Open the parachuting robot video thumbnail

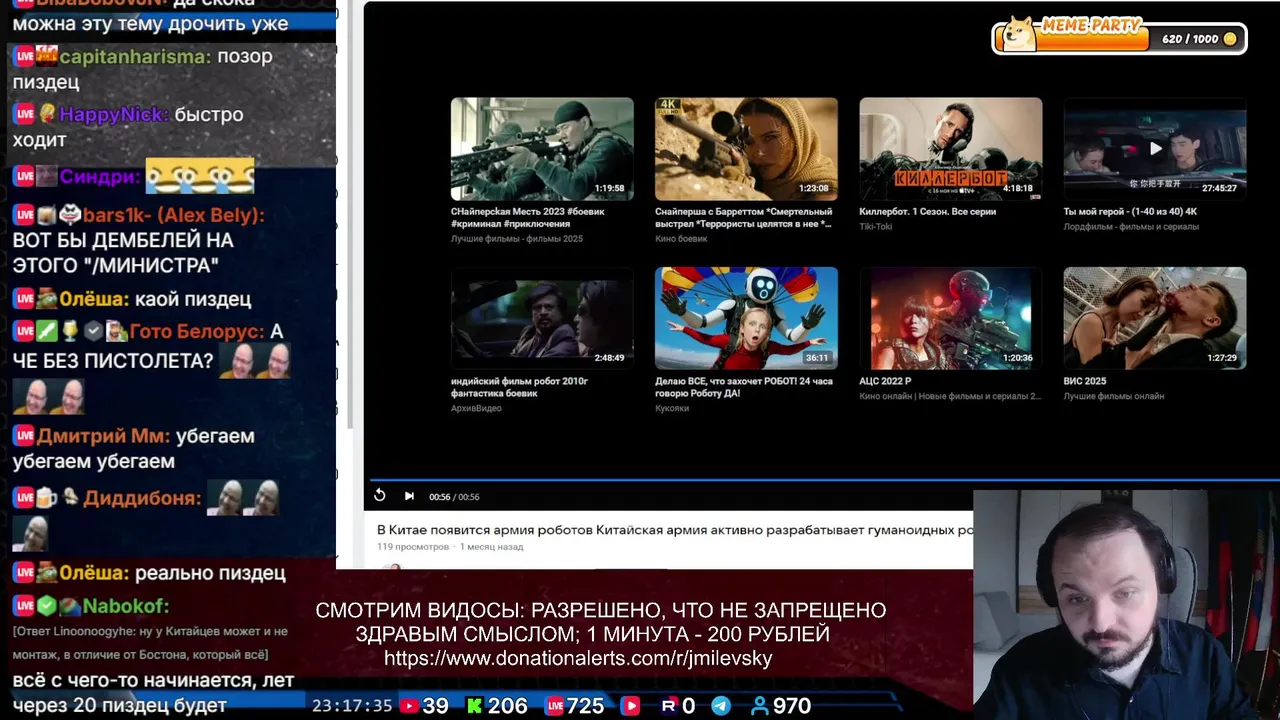[746, 318]
